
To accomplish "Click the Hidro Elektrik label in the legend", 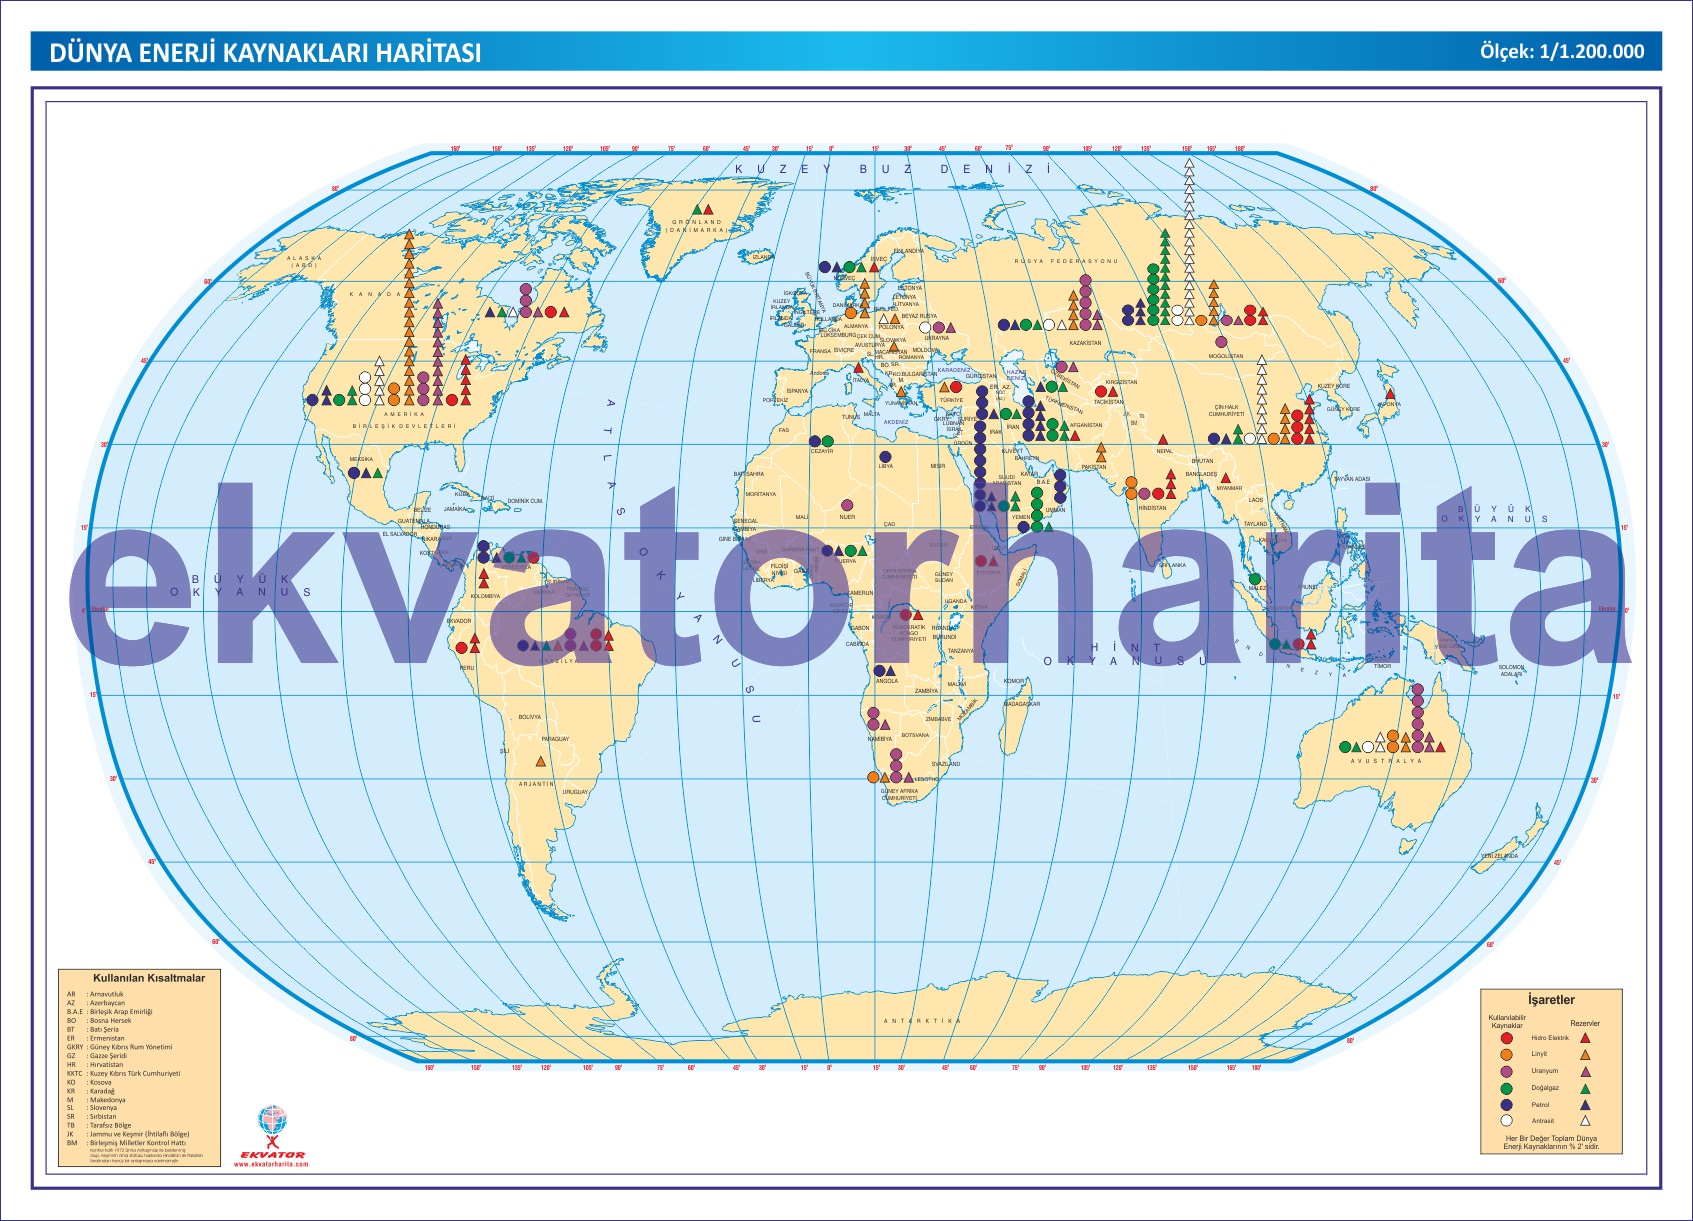I will point(1550,1038).
